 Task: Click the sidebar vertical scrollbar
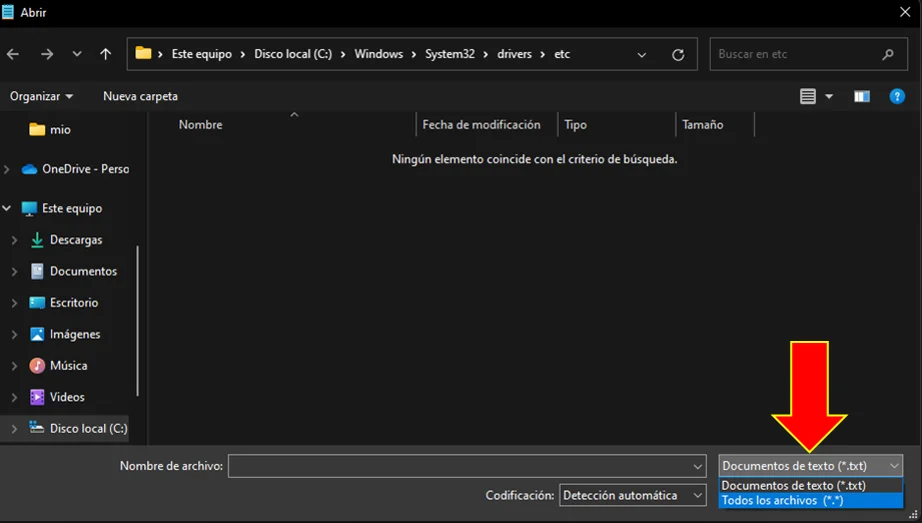pos(138,321)
